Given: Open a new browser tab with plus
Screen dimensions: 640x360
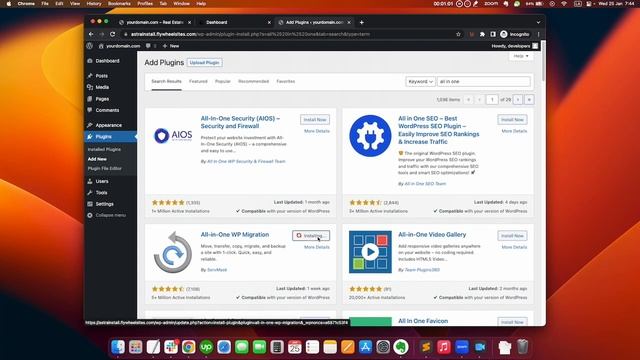Looking at the screenshot, I should [362, 22].
